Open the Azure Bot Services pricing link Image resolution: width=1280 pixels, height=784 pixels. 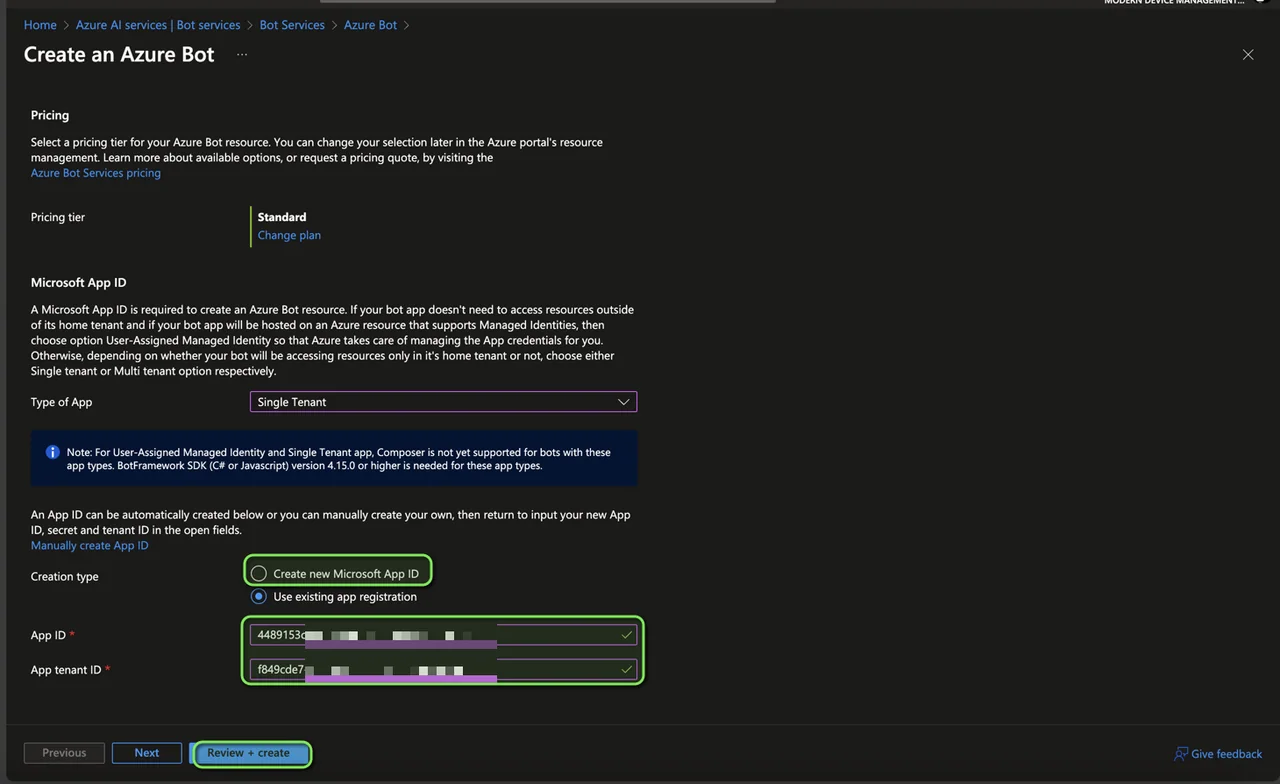pyautogui.click(x=96, y=173)
